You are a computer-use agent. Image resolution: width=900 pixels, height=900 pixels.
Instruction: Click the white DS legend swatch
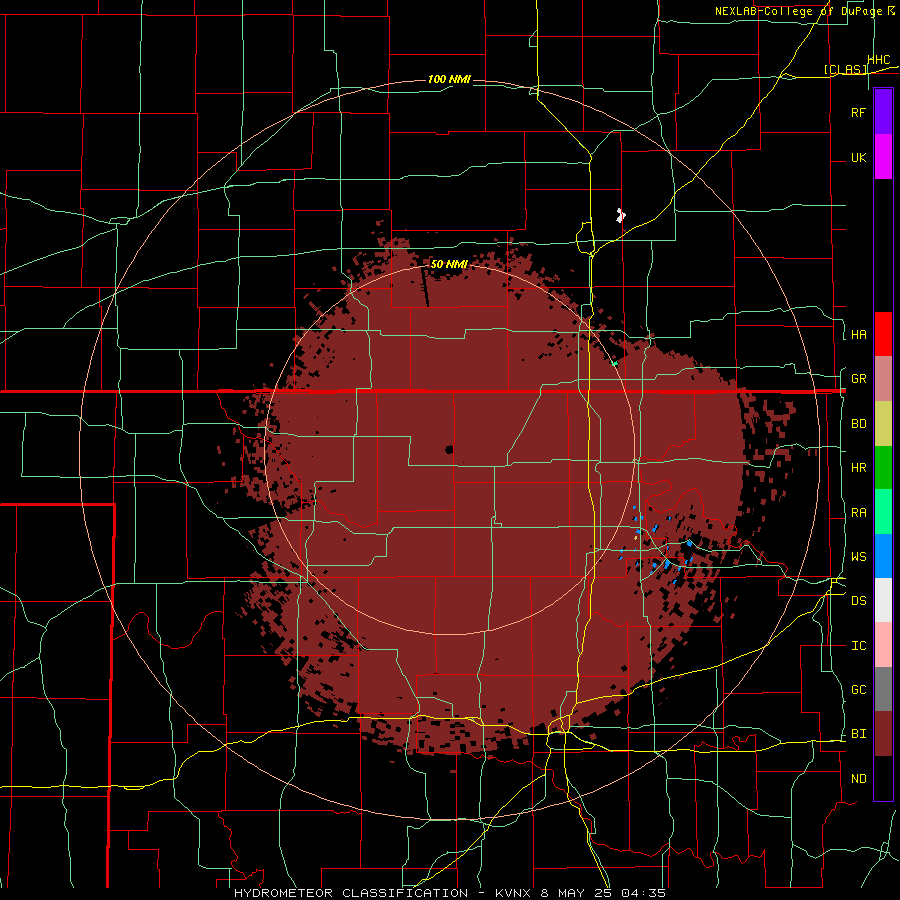click(883, 600)
